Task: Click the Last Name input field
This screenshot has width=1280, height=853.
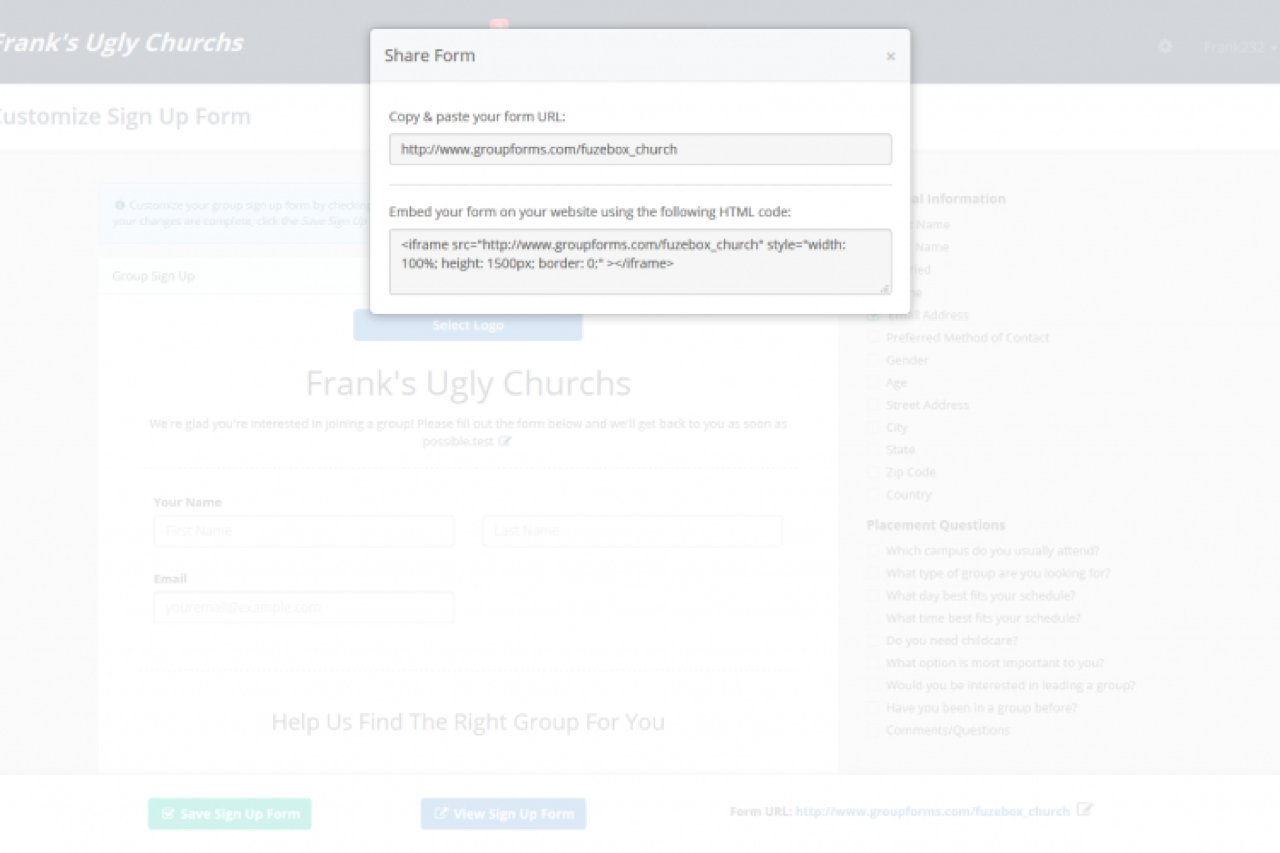Action: tap(633, 531)
